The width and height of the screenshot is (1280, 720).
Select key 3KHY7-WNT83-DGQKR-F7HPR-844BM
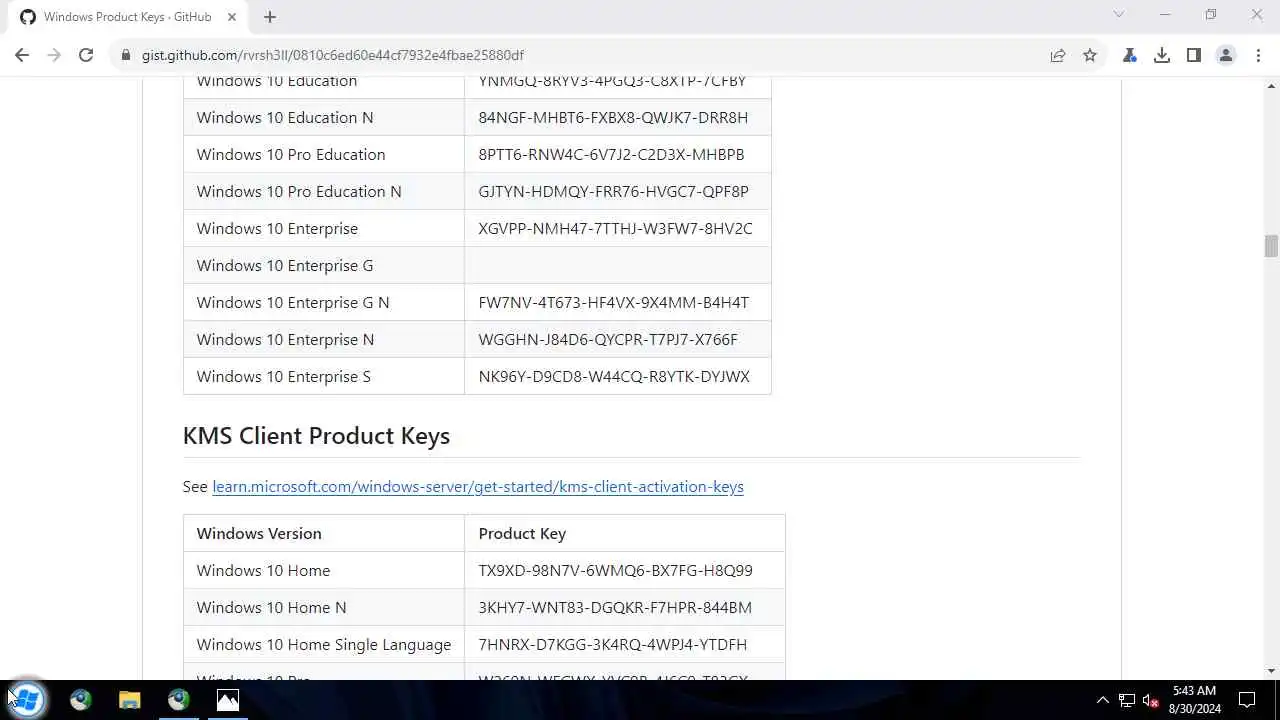[615, 607]
